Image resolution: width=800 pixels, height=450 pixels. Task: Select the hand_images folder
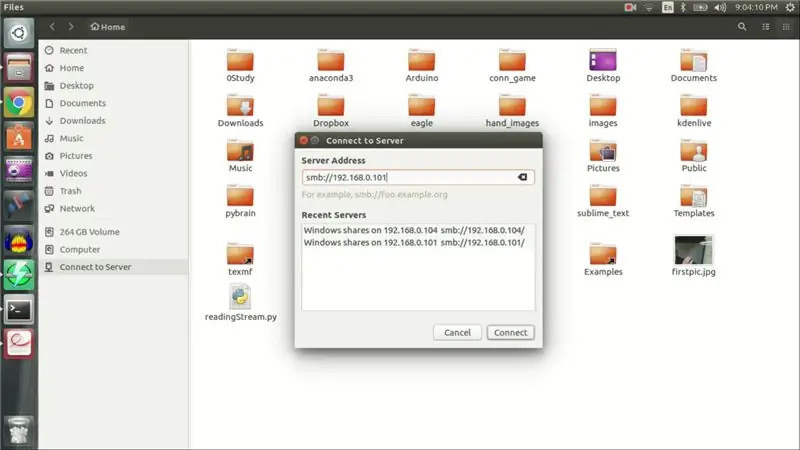coord(512,111)
